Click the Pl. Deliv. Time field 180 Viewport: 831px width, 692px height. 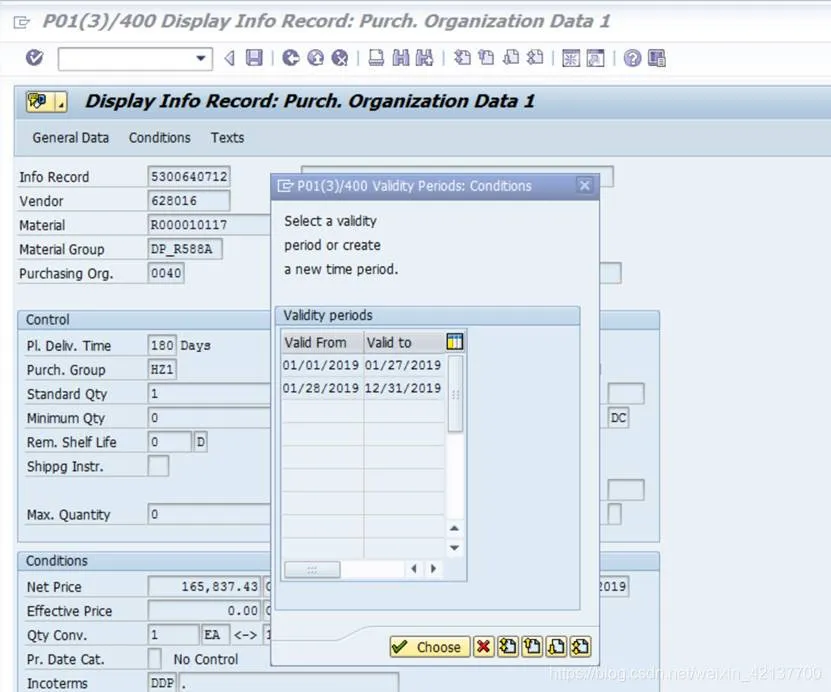pos(162,345)
